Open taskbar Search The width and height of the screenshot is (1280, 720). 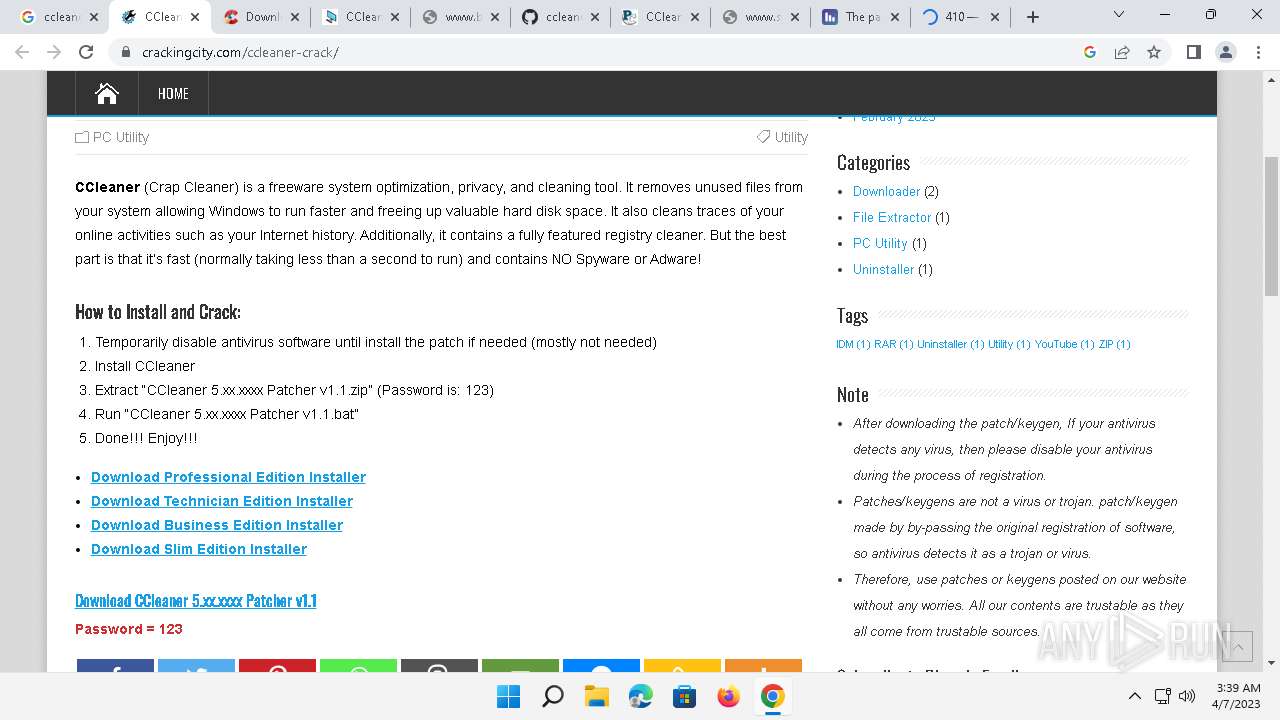point(552,696)
